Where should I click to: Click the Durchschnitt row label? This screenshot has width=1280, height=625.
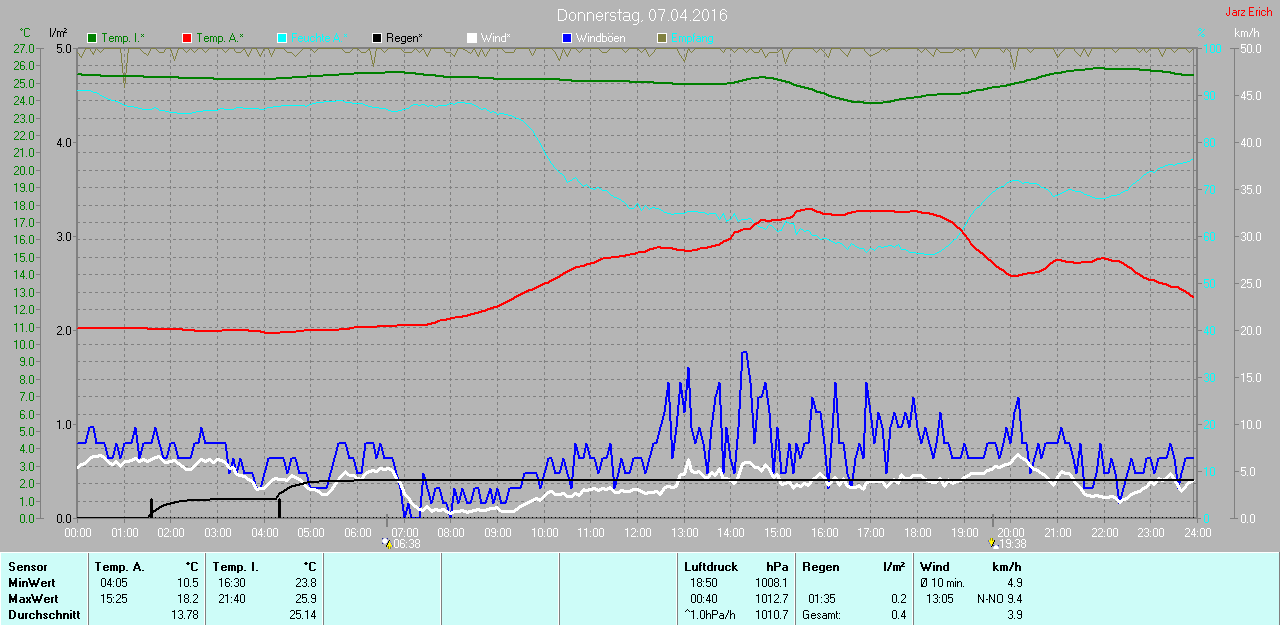[x=44, y=615]
